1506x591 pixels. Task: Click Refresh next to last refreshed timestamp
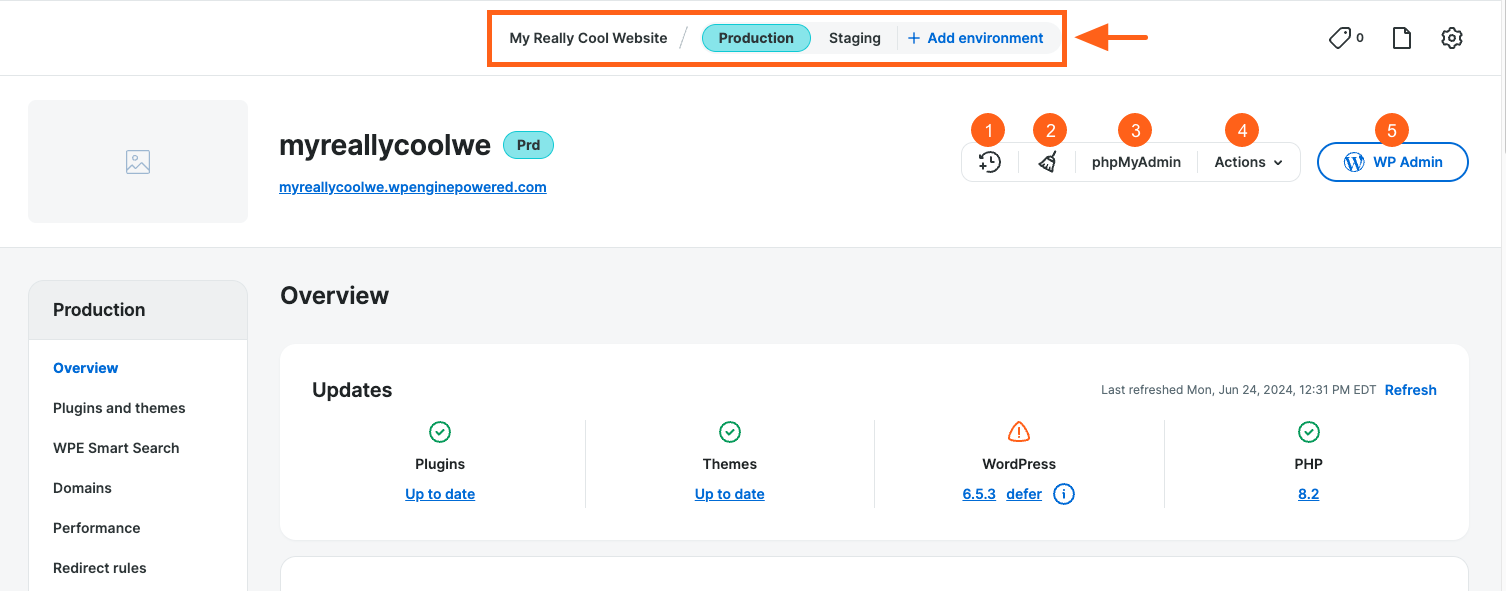tap(1410, 390)
